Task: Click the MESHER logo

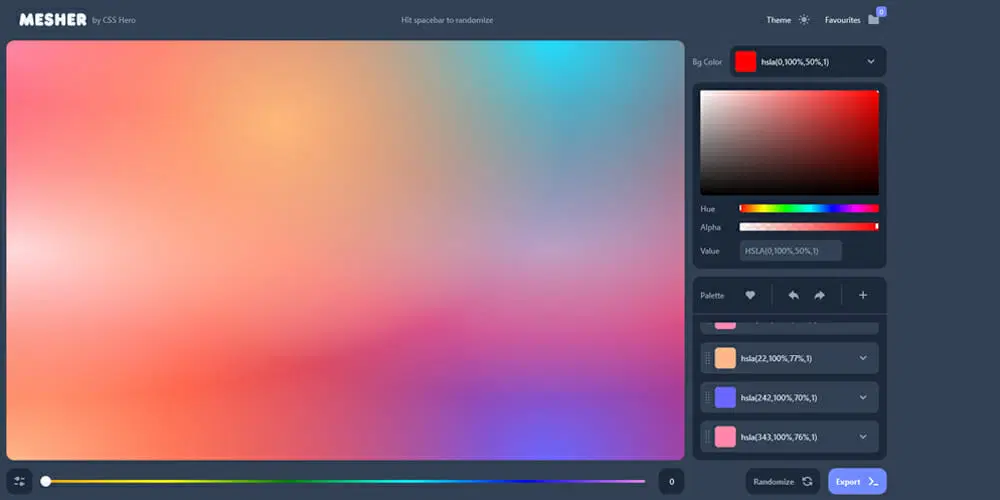Action: click(x=53, y=20)
